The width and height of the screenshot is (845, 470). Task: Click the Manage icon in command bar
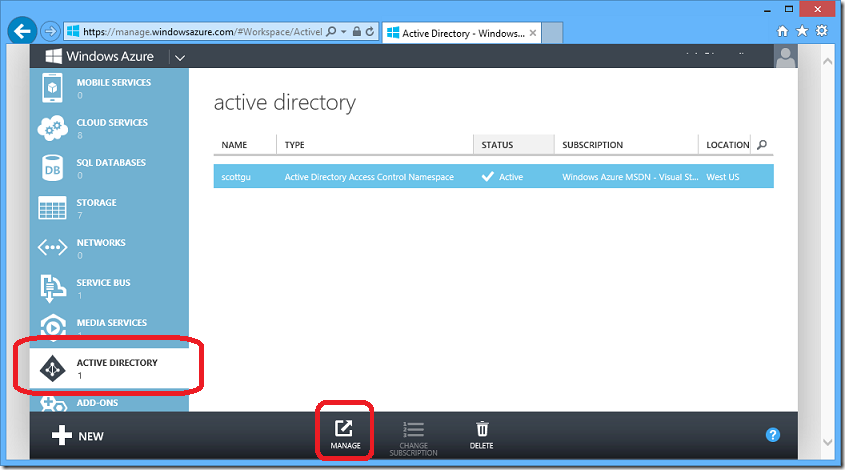(344, 428)
